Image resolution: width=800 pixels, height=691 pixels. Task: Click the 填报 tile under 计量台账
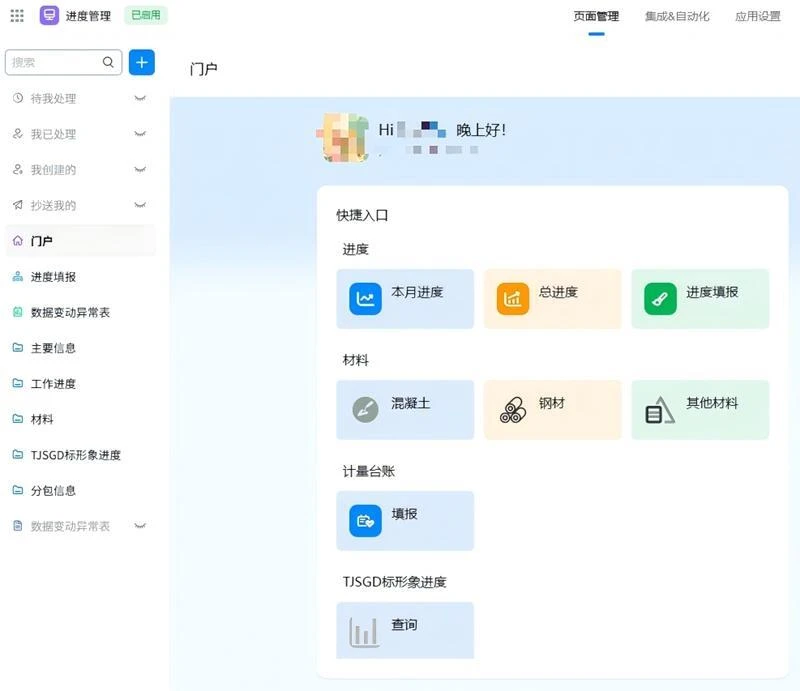pos(404,520)
